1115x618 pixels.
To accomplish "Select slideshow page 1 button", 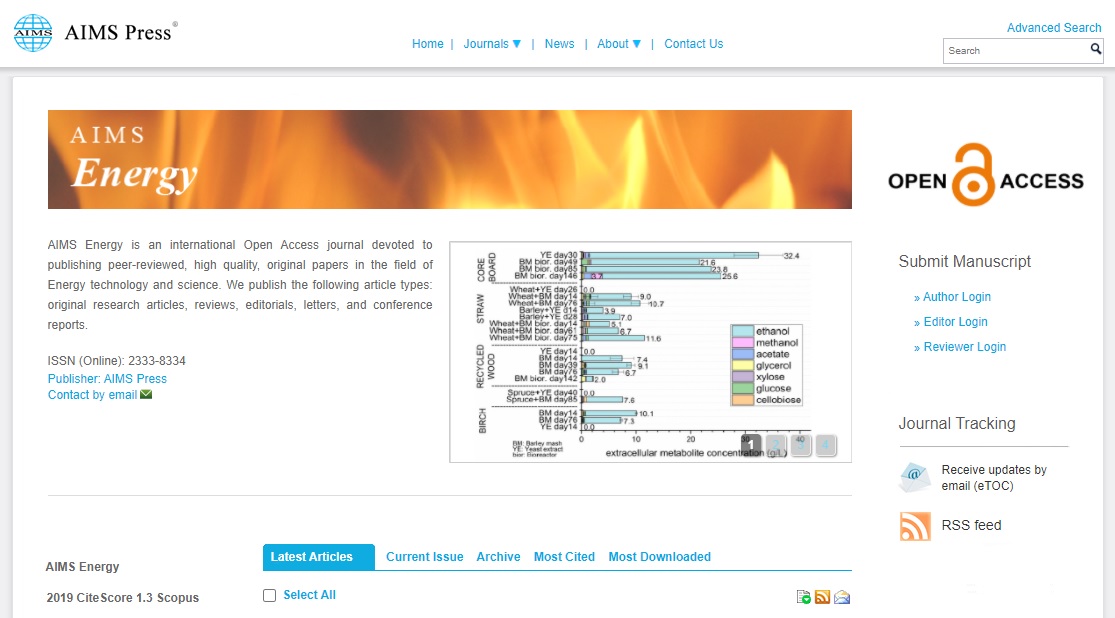I will click(752, 445).
